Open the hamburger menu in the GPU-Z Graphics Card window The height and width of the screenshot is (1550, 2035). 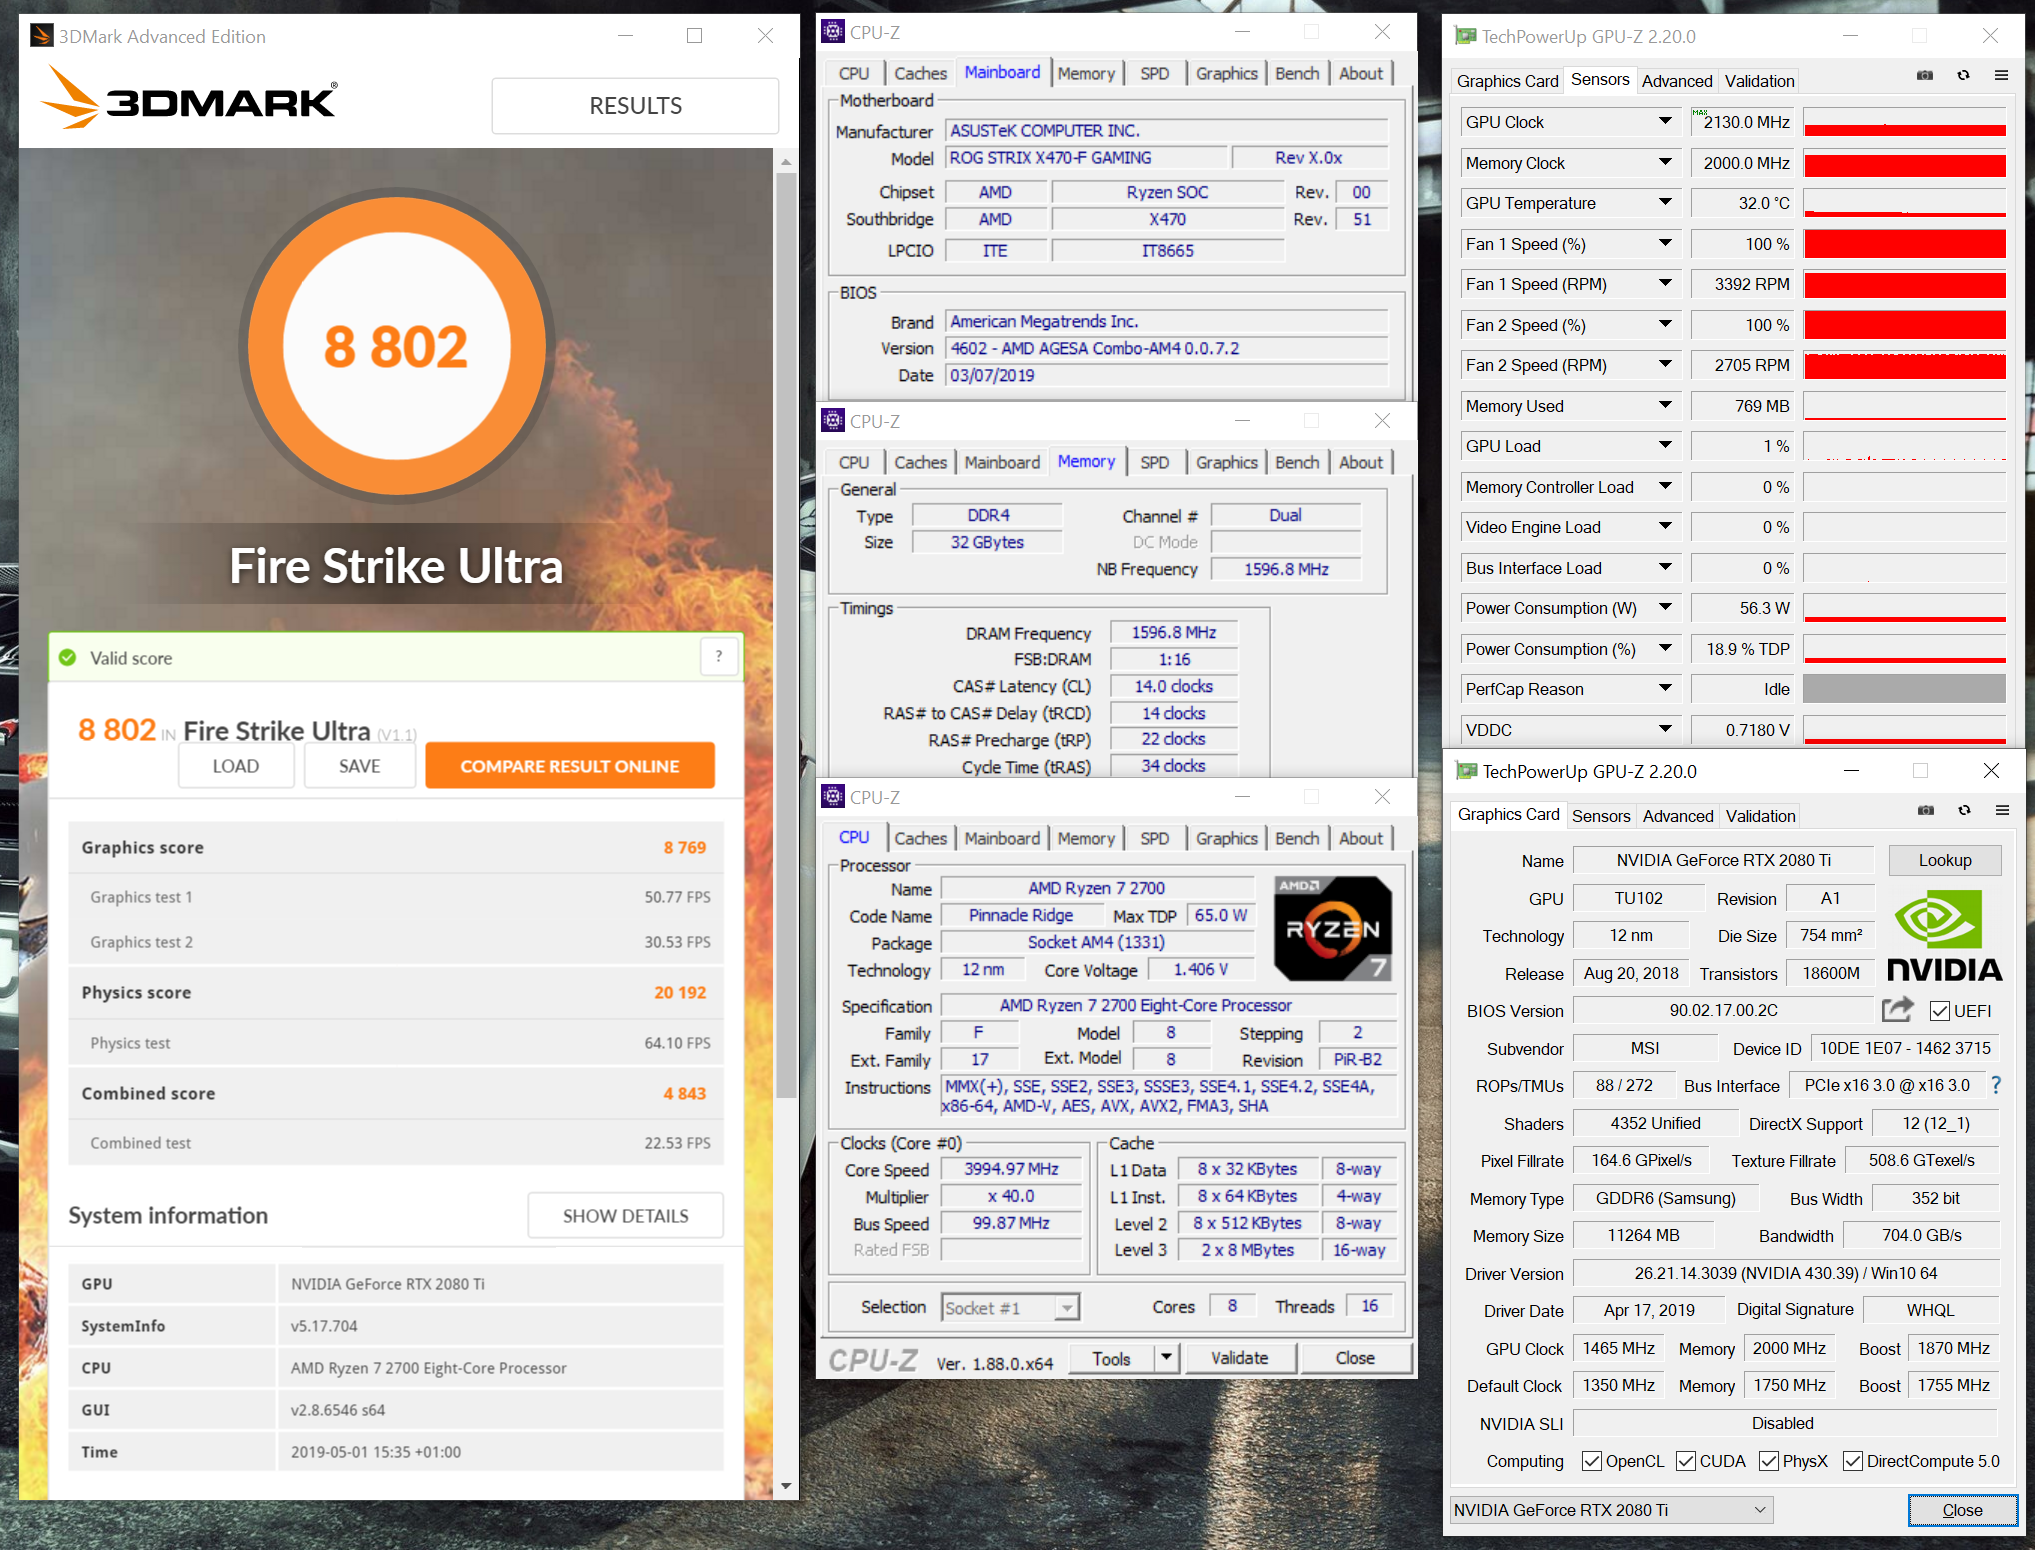tap(2002, 811)
